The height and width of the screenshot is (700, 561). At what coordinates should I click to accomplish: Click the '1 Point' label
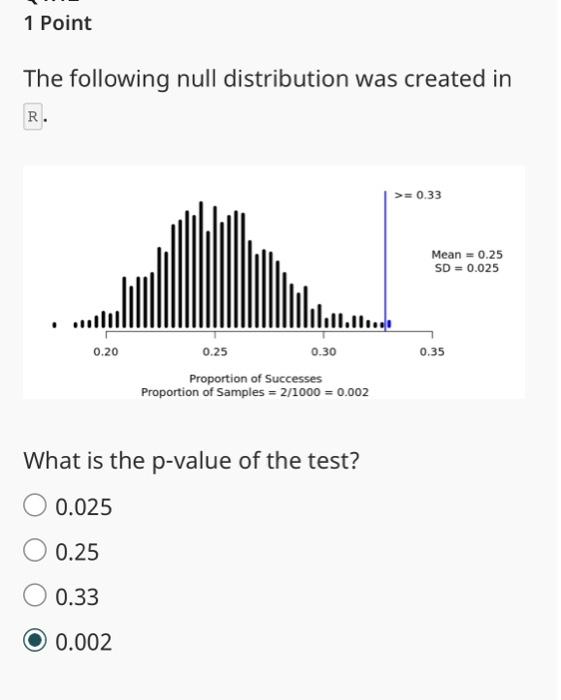(x=58, y=23)
